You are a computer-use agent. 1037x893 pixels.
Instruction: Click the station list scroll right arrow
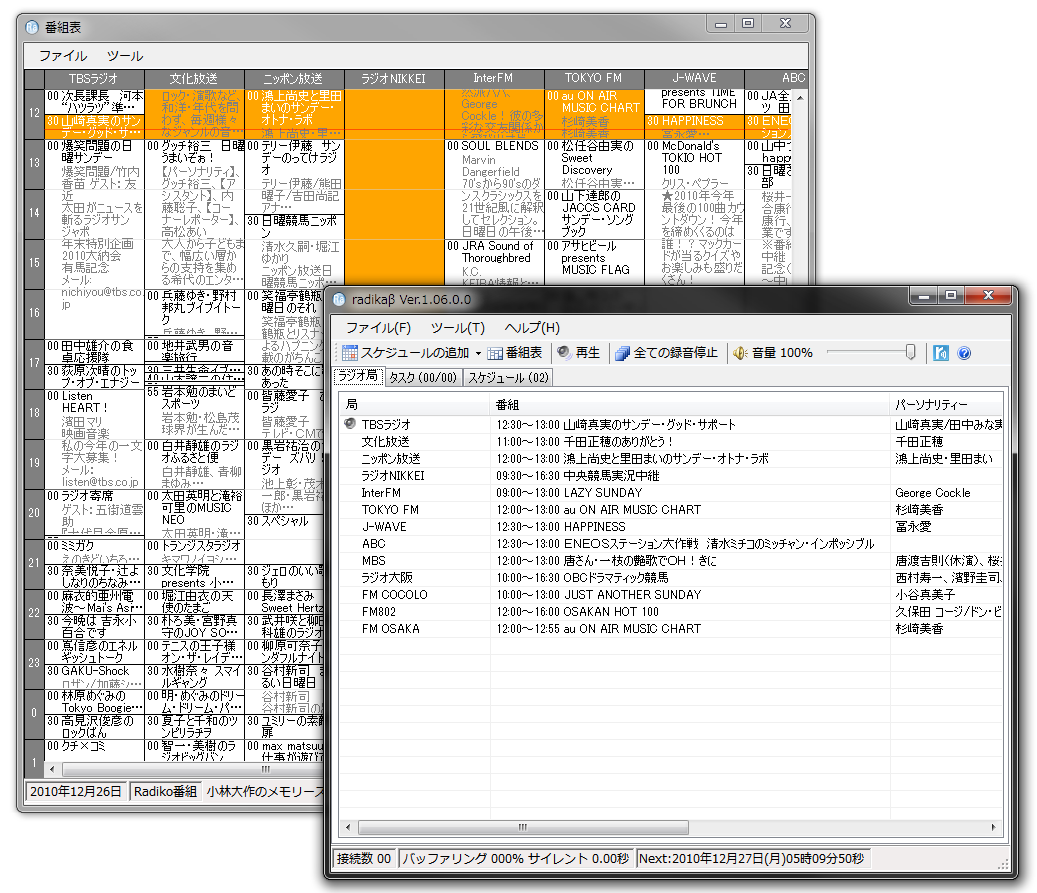tap(993, 828)
